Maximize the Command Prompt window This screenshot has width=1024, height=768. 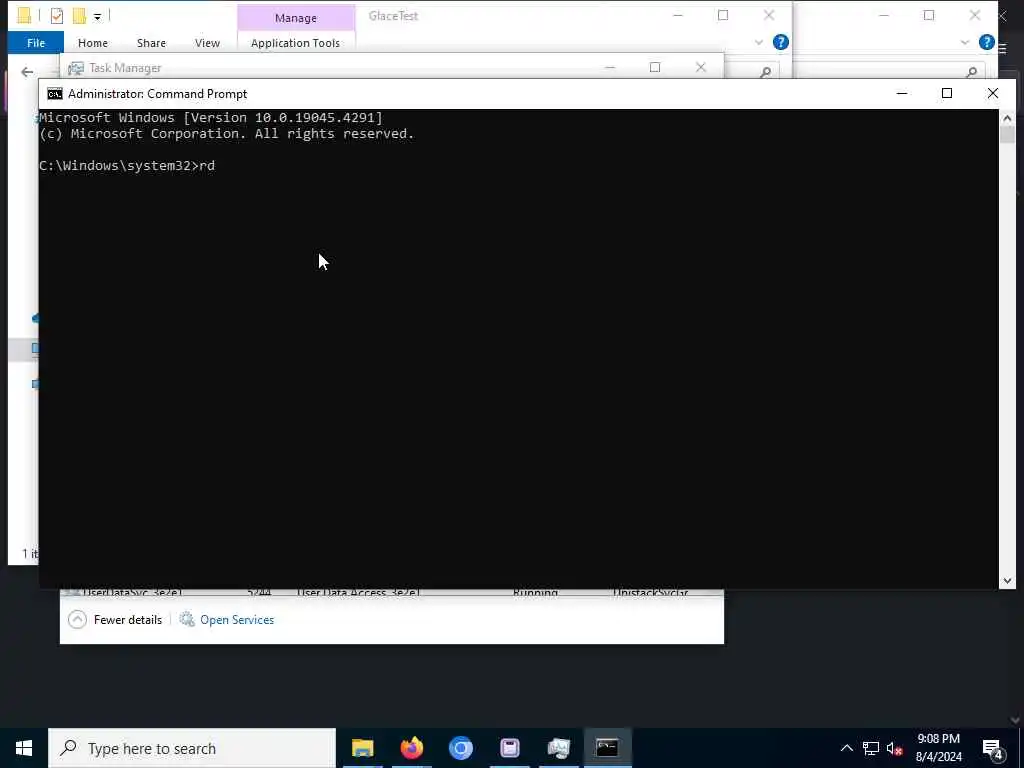[x=947, y=93]
